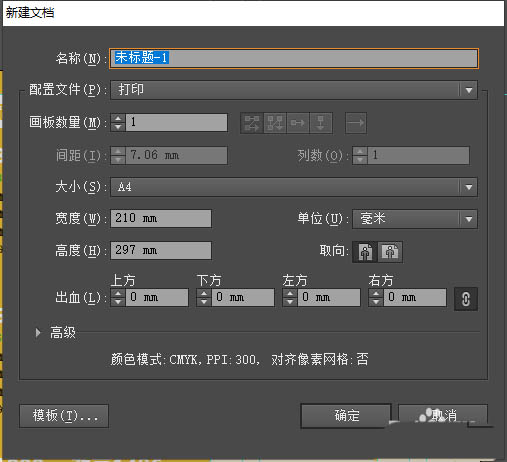Click the 上方 top bleed input field
Image resolution: width=507 pixels, height=462 pixels.
pos(157,298)
